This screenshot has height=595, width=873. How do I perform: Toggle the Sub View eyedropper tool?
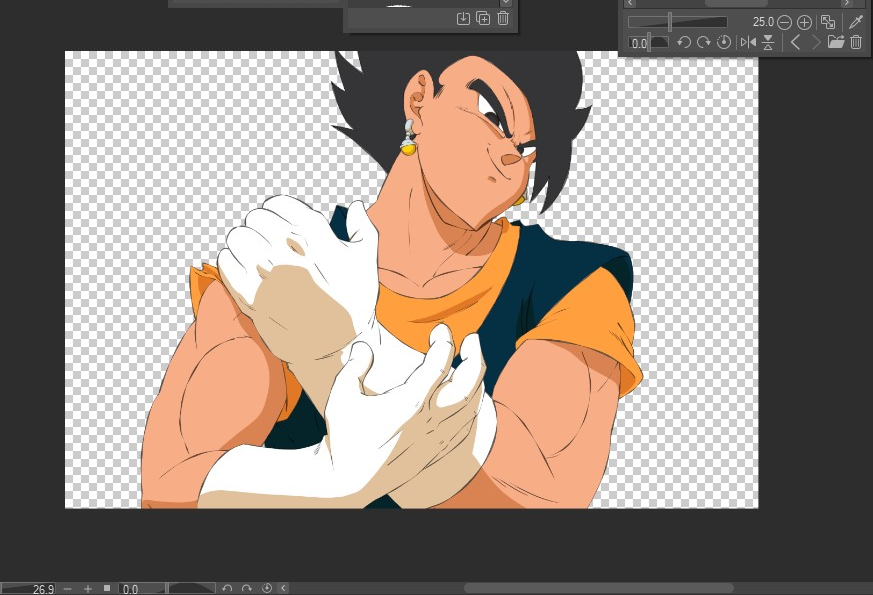click(856, 22)
